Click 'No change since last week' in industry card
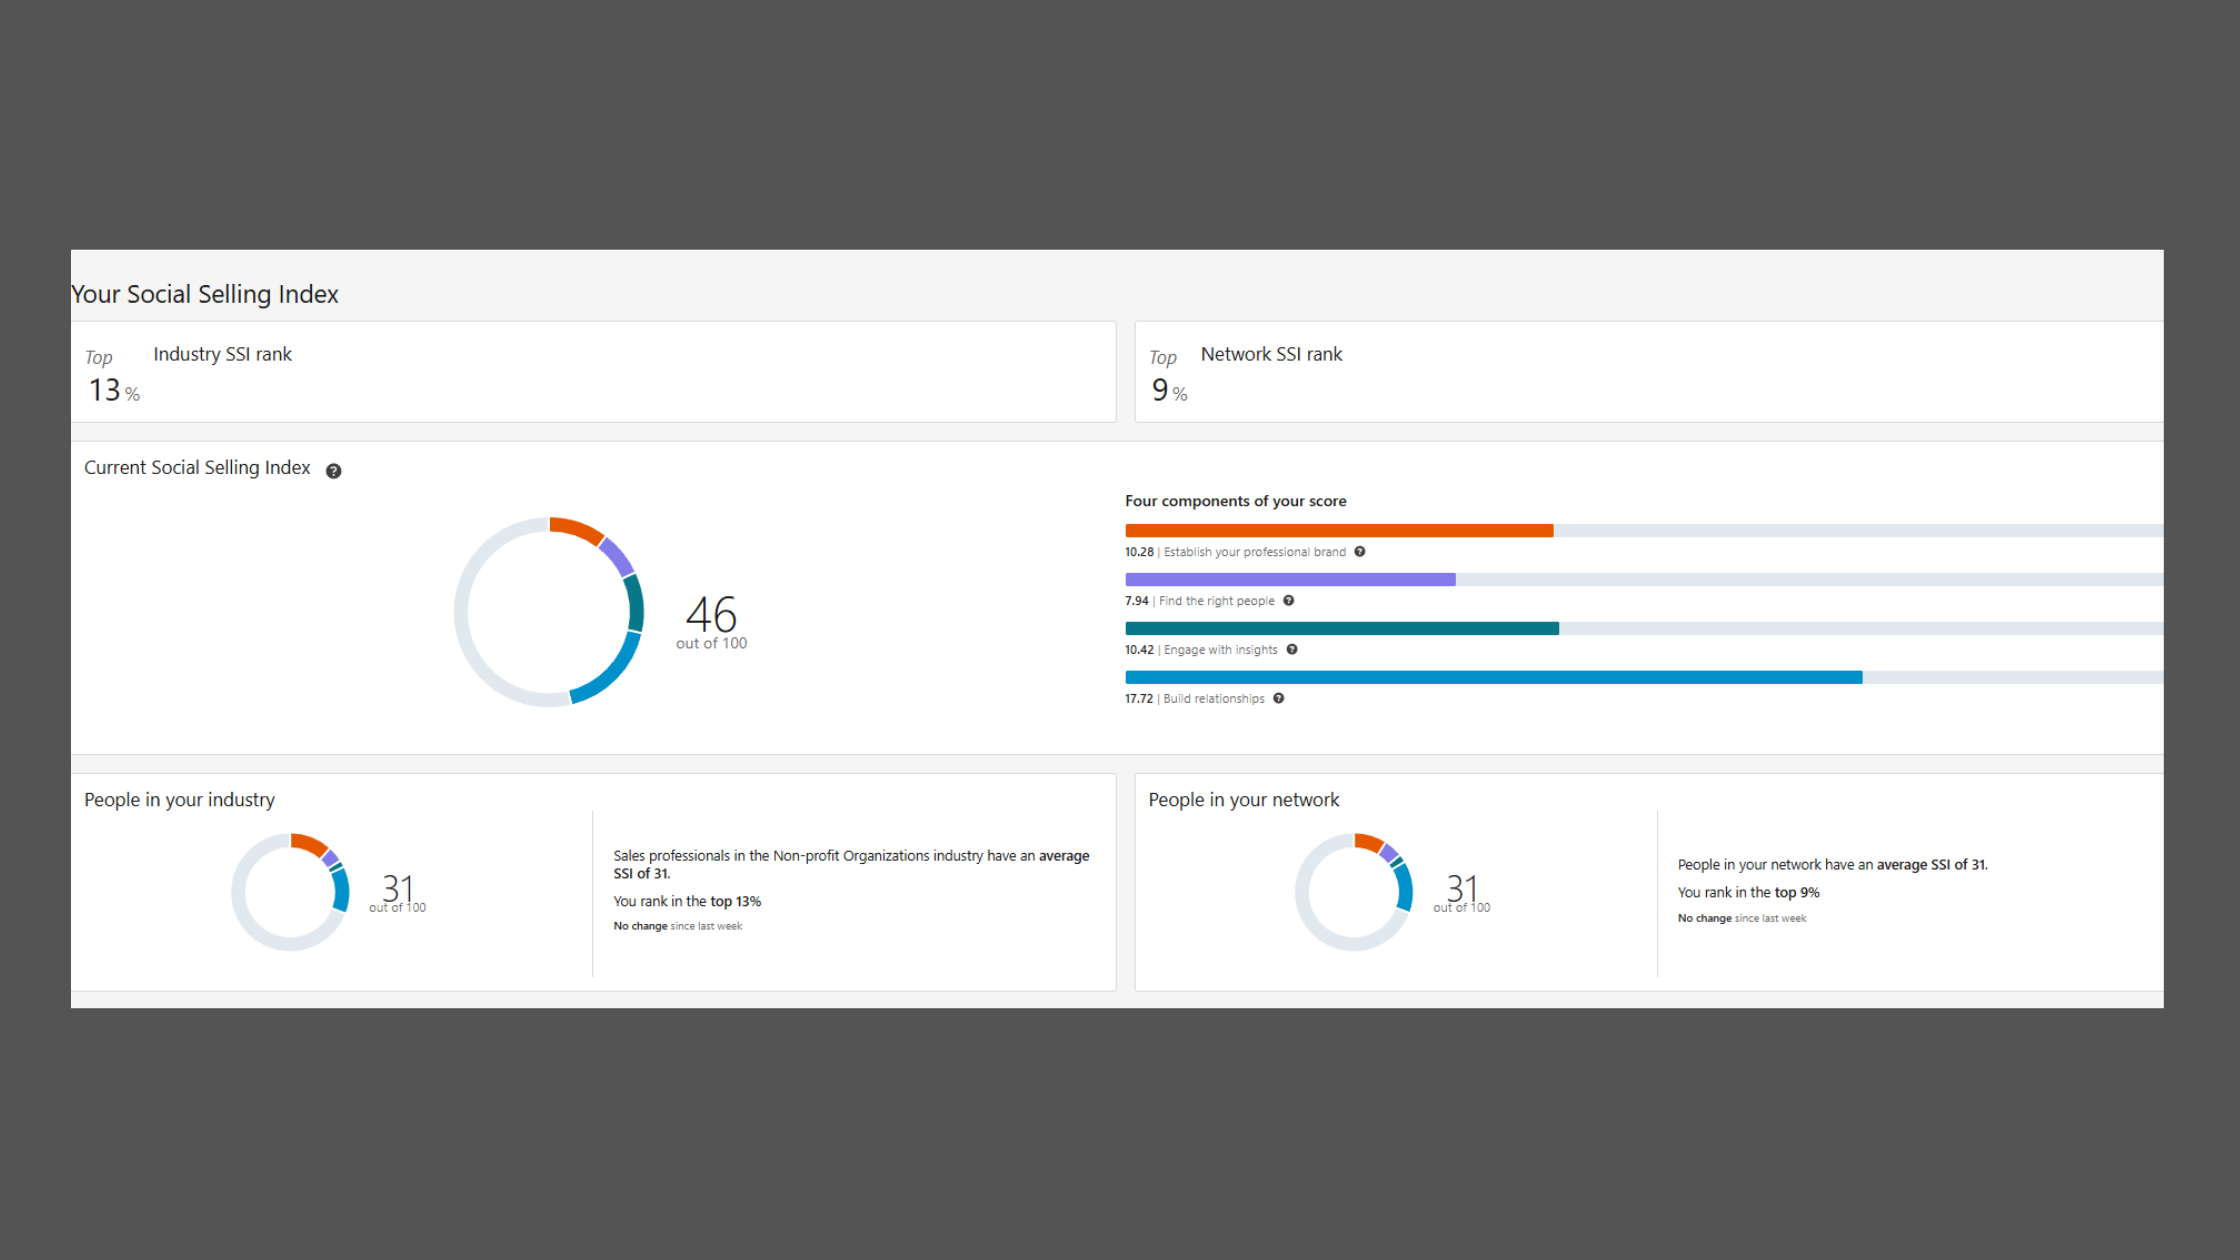The height and width of the screenshot is (1260, 2240). (677, 926)
